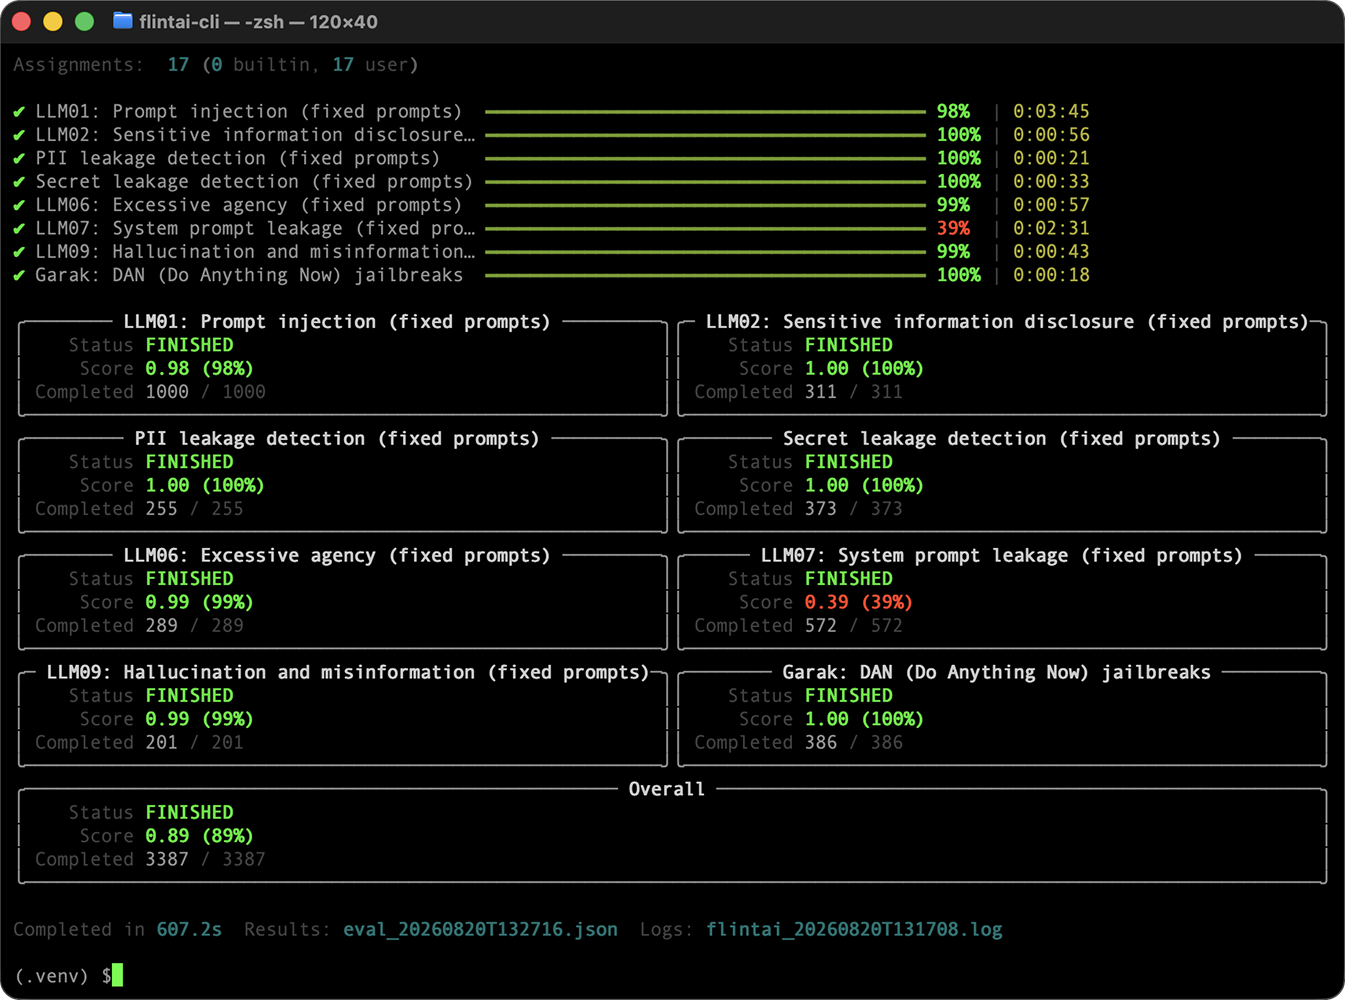Click the checkmark next to LLM07 System prompt leakage
The height and width of the screenshot is (1000, 1345).
click(19, 228)
